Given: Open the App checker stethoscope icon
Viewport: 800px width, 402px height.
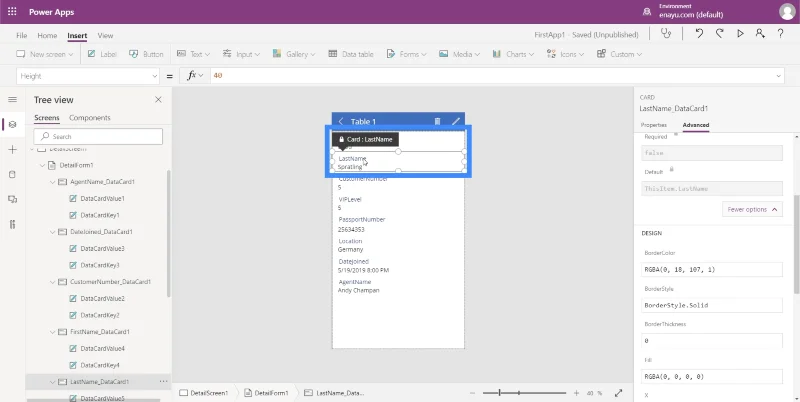Looking at the screenshot, I should (x=666, y=34).
